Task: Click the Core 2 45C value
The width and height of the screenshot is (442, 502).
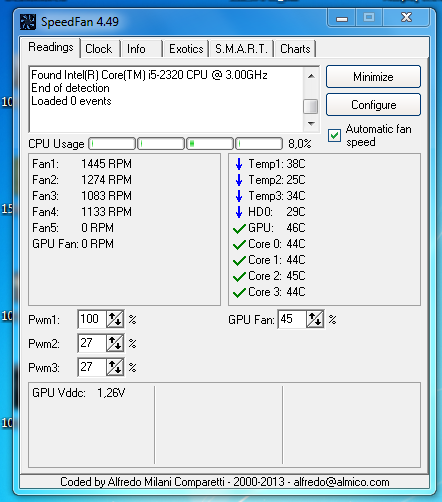Action: tap(296, 276)
